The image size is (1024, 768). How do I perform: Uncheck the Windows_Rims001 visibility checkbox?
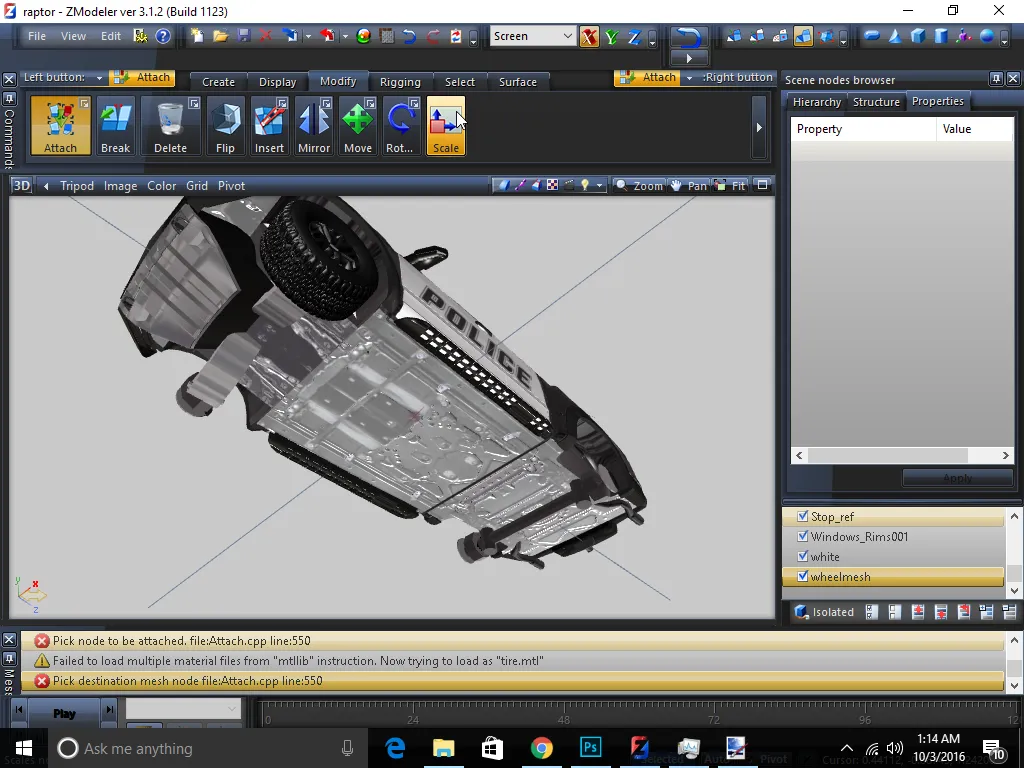tap(802, 537)
